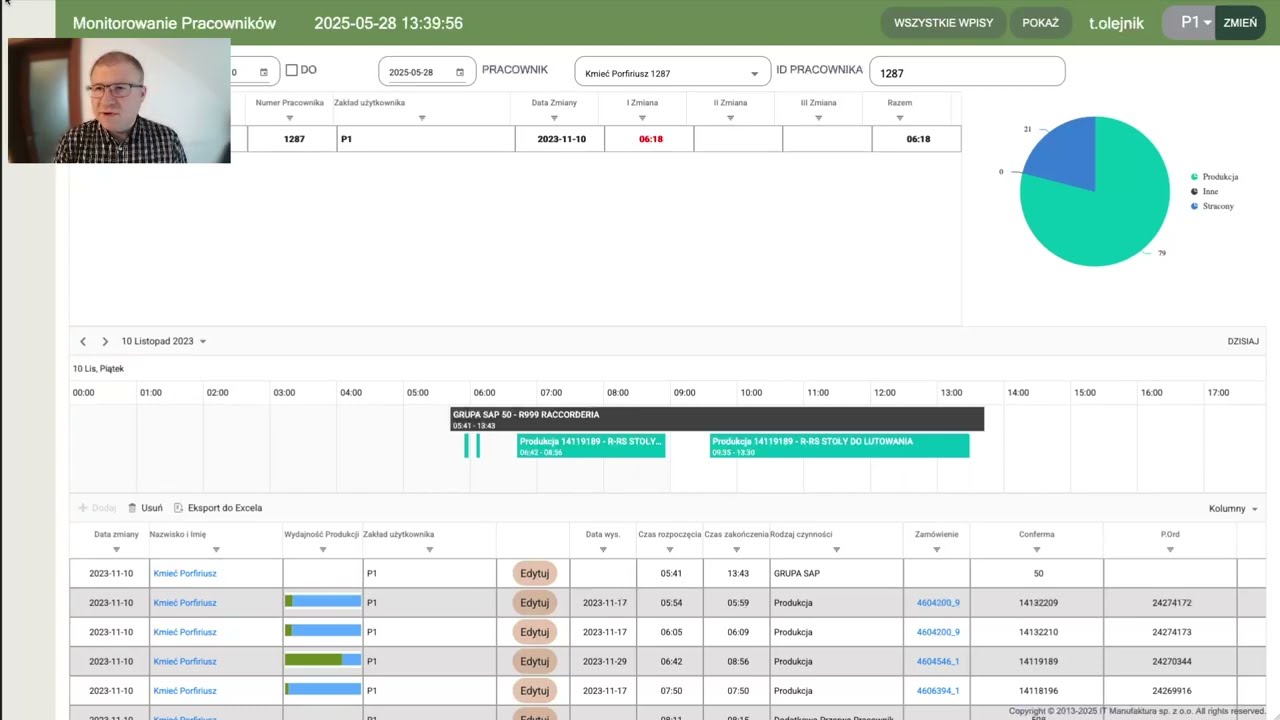Select Produkcja R-RS STOŁY DO LUTOWANIA block

(839, 446)
